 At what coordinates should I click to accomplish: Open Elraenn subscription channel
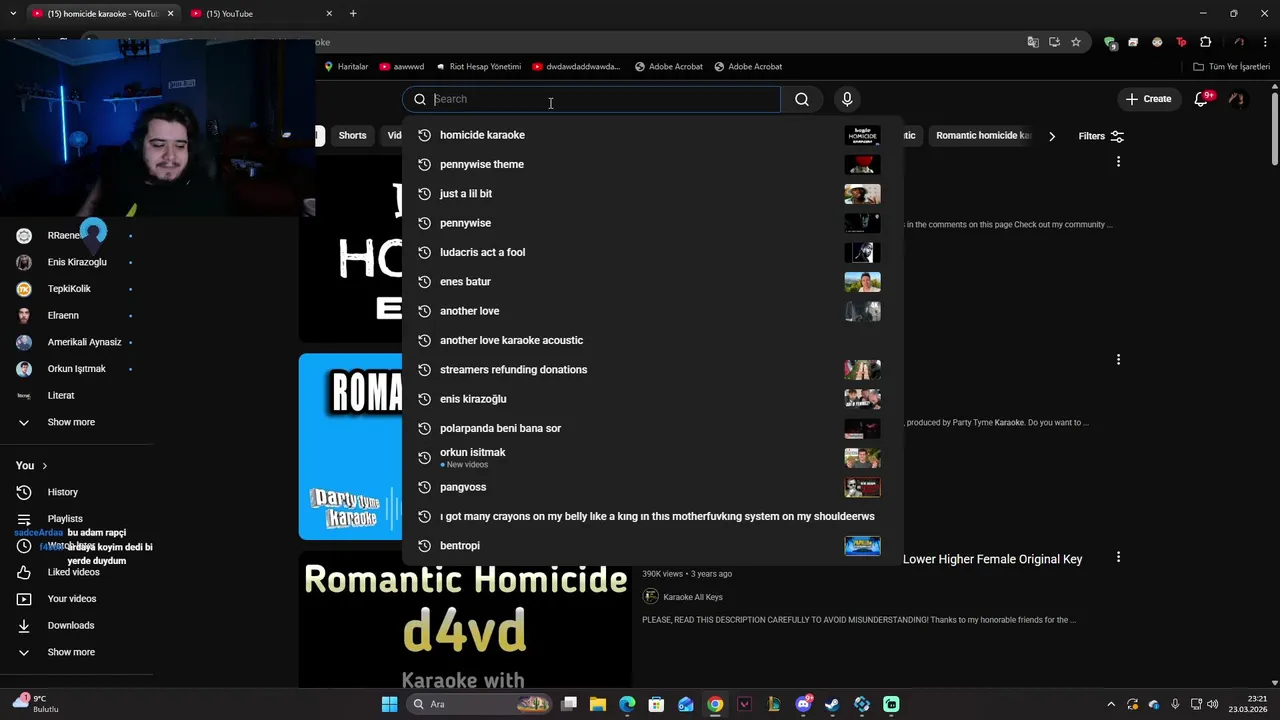tap(76, 315)
